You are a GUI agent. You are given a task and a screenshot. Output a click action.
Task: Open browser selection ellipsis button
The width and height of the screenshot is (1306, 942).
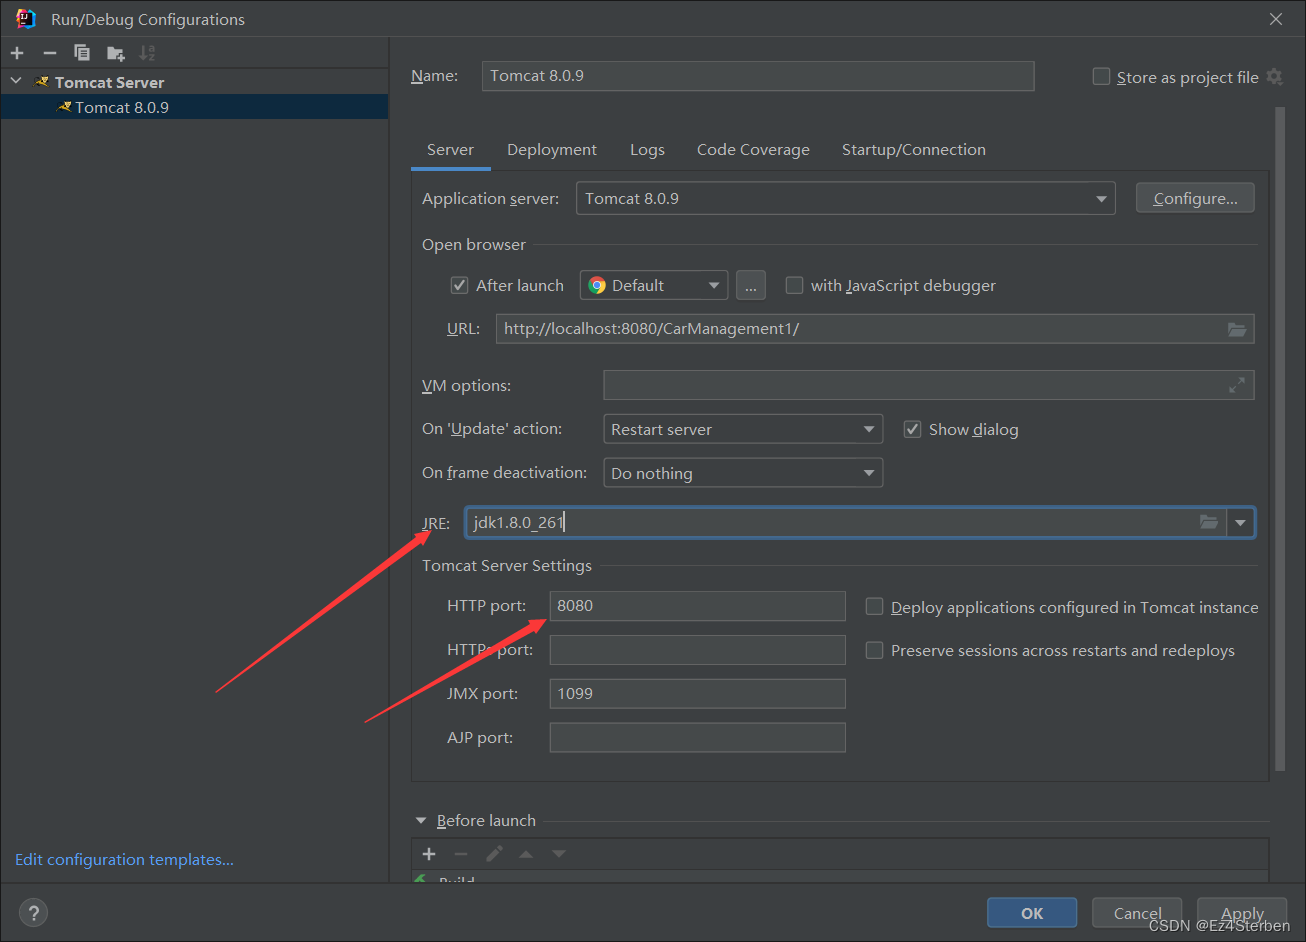coord(751,285)
